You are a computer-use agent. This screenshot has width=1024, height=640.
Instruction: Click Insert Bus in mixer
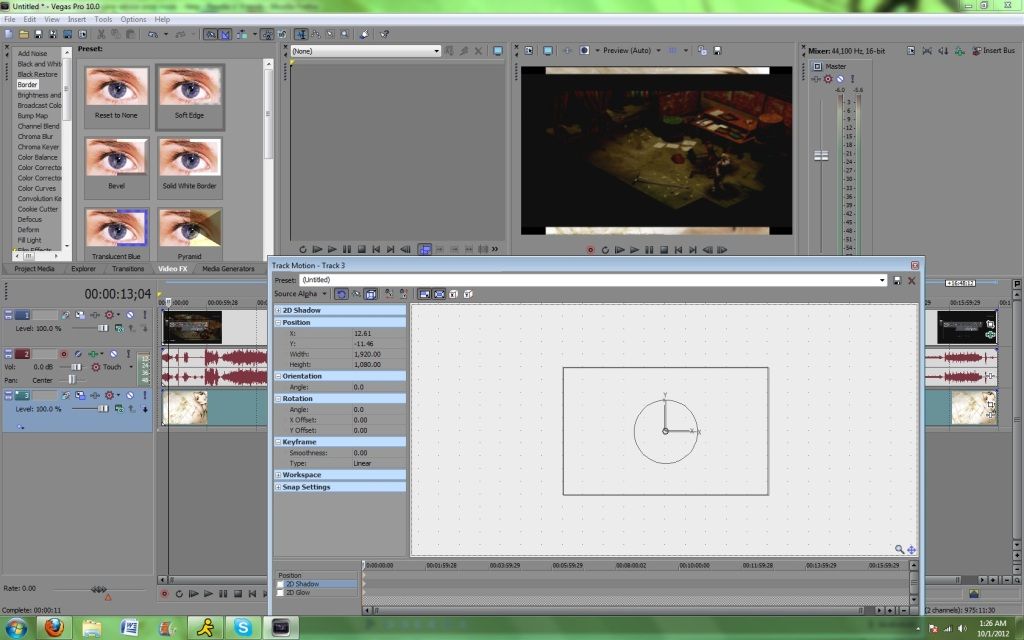click(993, 50)
